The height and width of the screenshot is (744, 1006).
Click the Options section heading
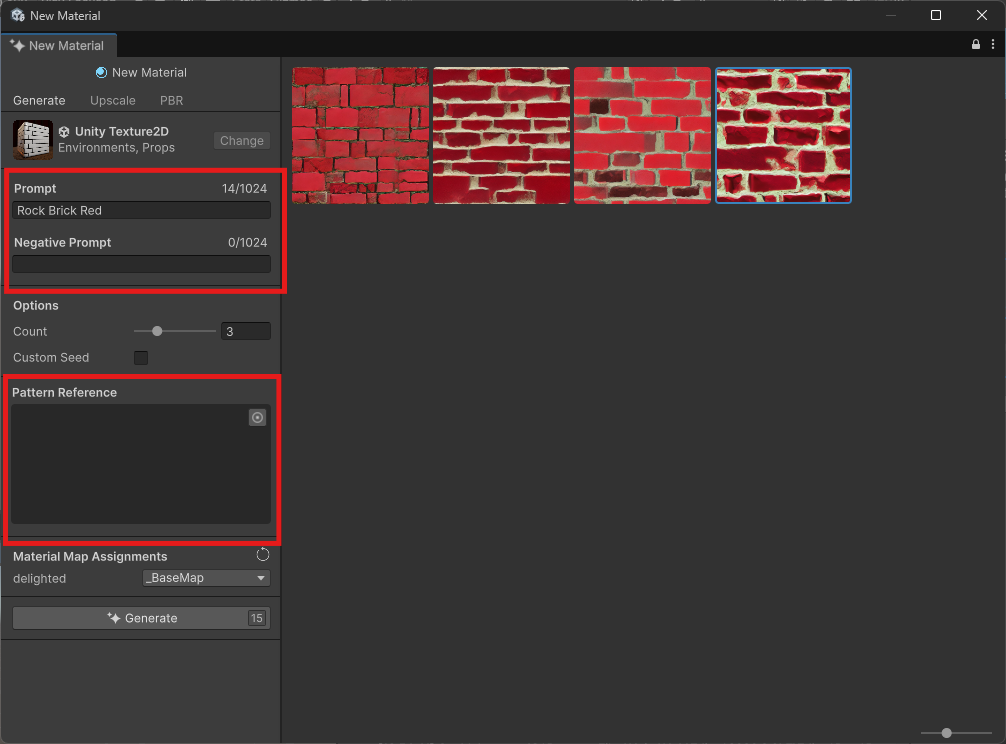coord(36,306)
